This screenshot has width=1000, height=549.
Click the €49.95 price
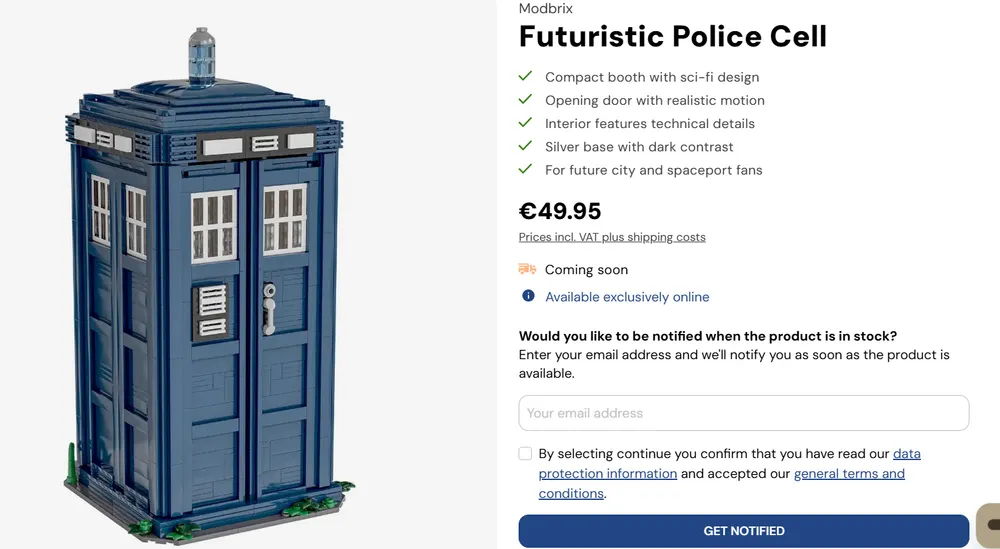560,211
